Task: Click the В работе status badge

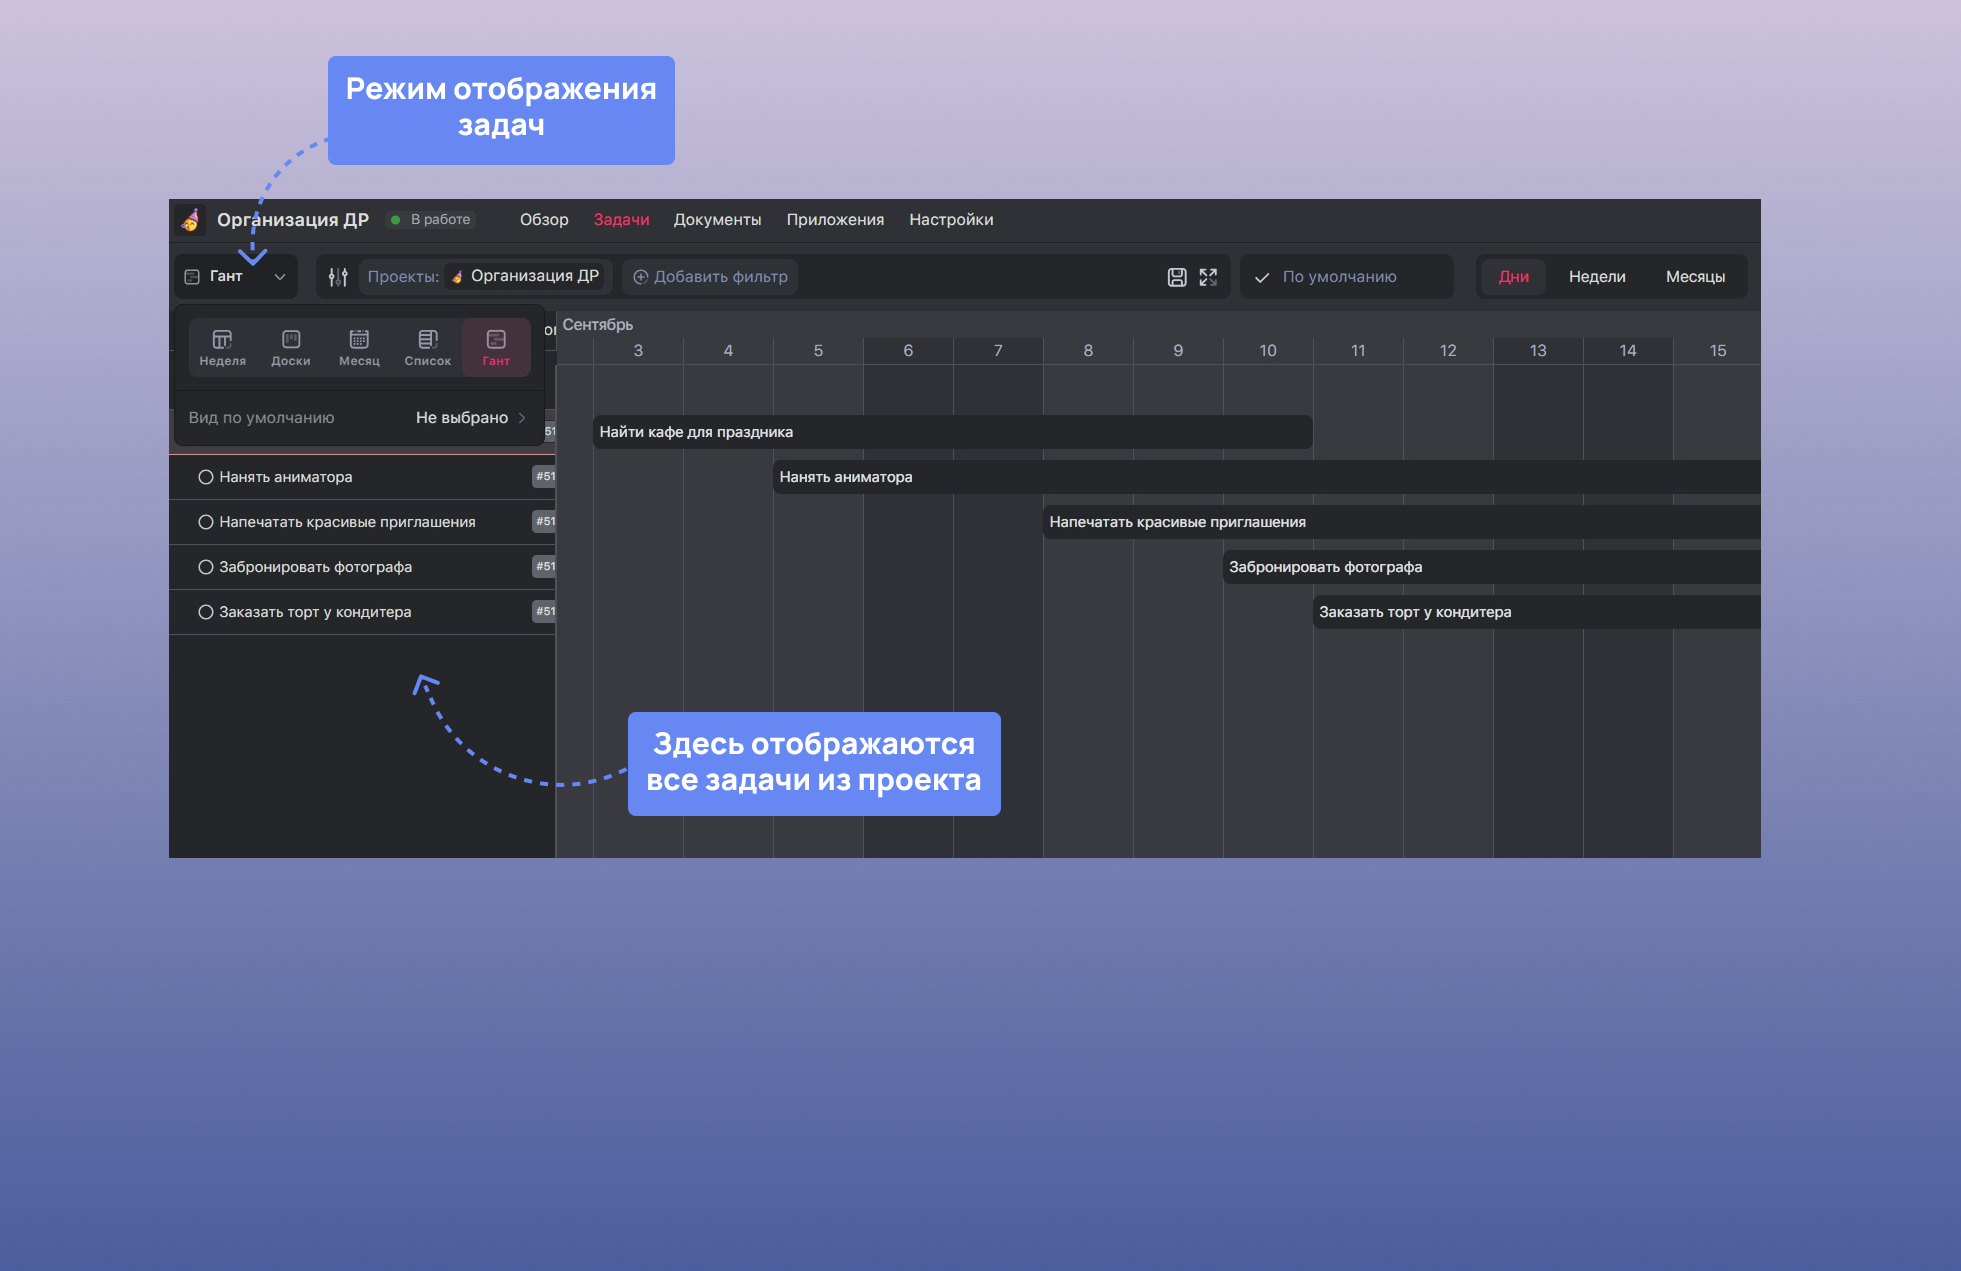Action: click(x=431, y=220)
